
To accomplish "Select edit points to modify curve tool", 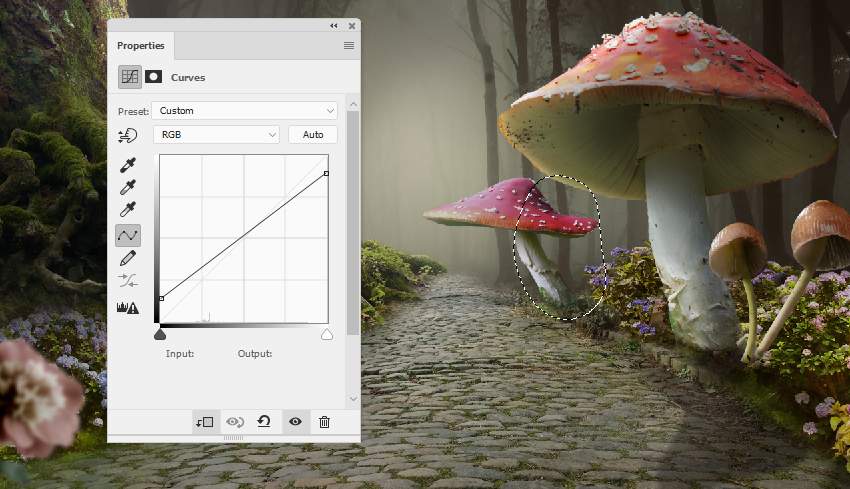I will pyautogui.click(x=128, y=235).
